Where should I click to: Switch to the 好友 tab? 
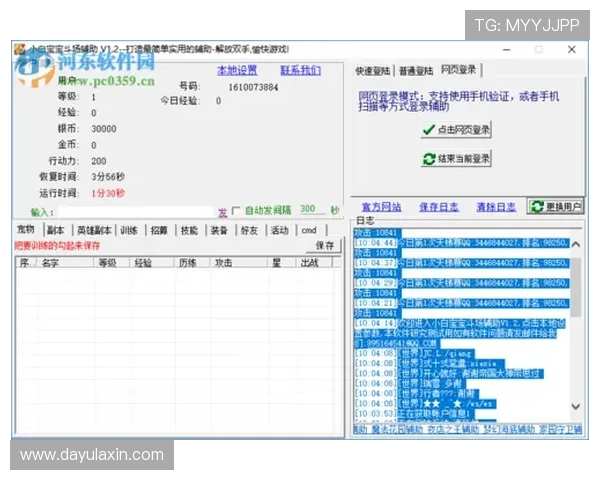pos(249,230)
